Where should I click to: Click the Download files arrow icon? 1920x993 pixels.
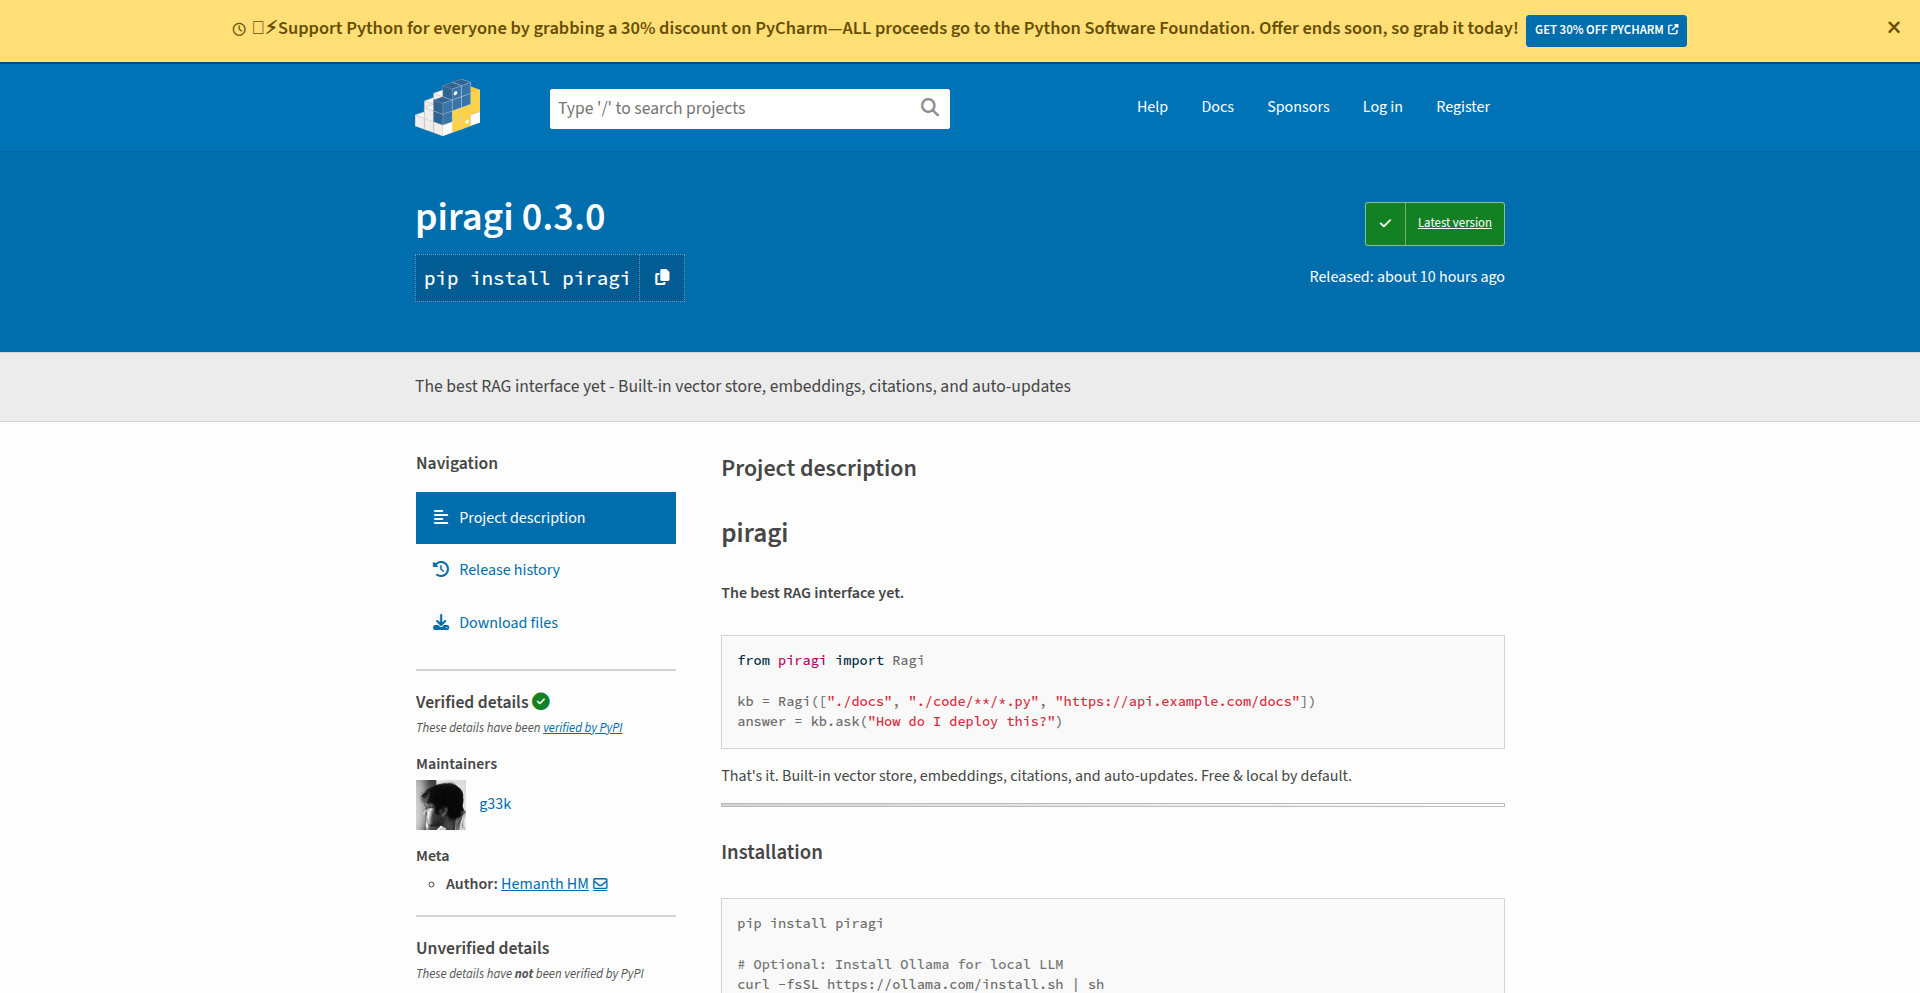coord(441,622)
